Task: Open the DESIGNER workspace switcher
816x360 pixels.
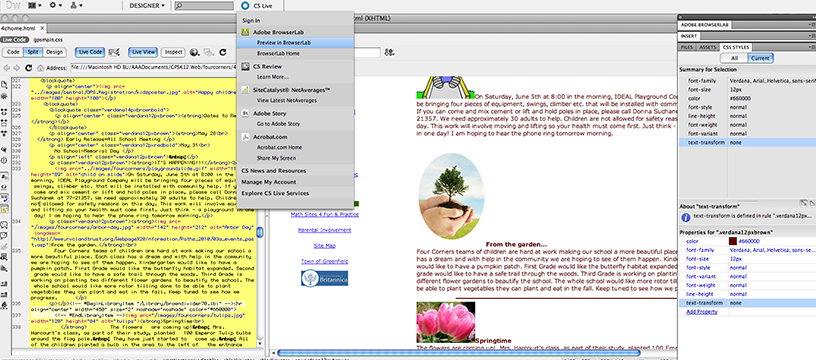Action: click(146, 5)
